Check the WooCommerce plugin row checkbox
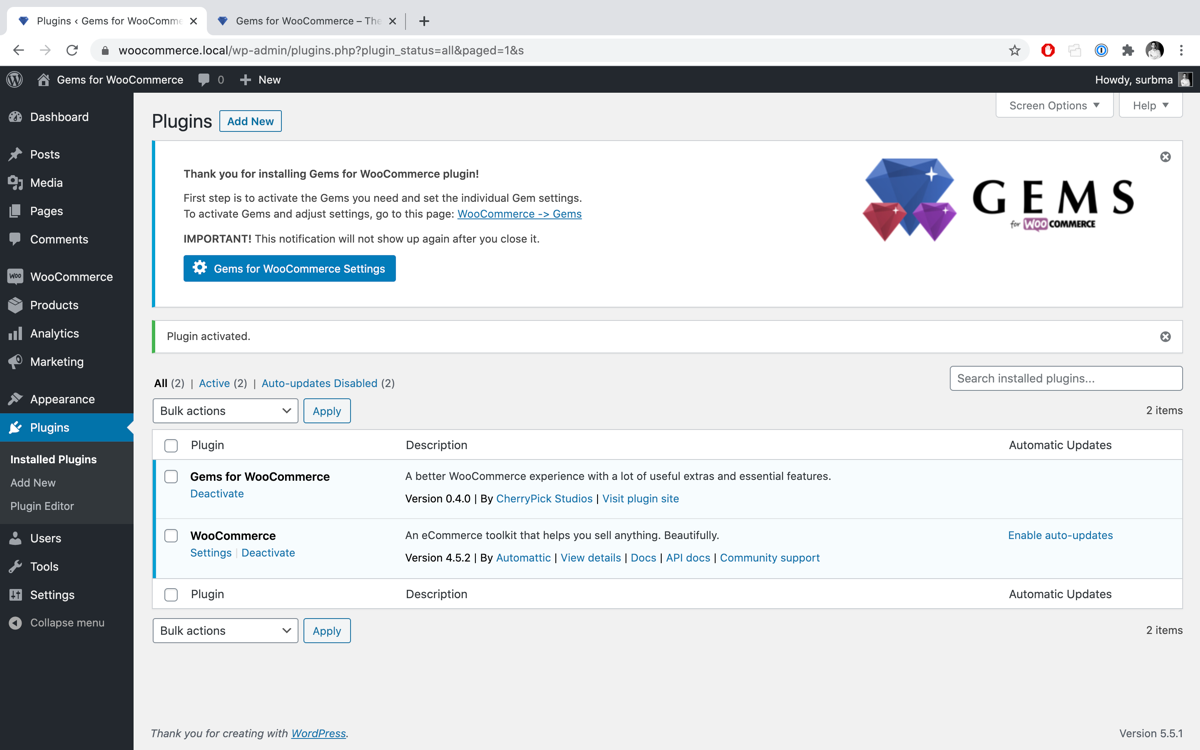1200x750 pixels. (171, 535)
